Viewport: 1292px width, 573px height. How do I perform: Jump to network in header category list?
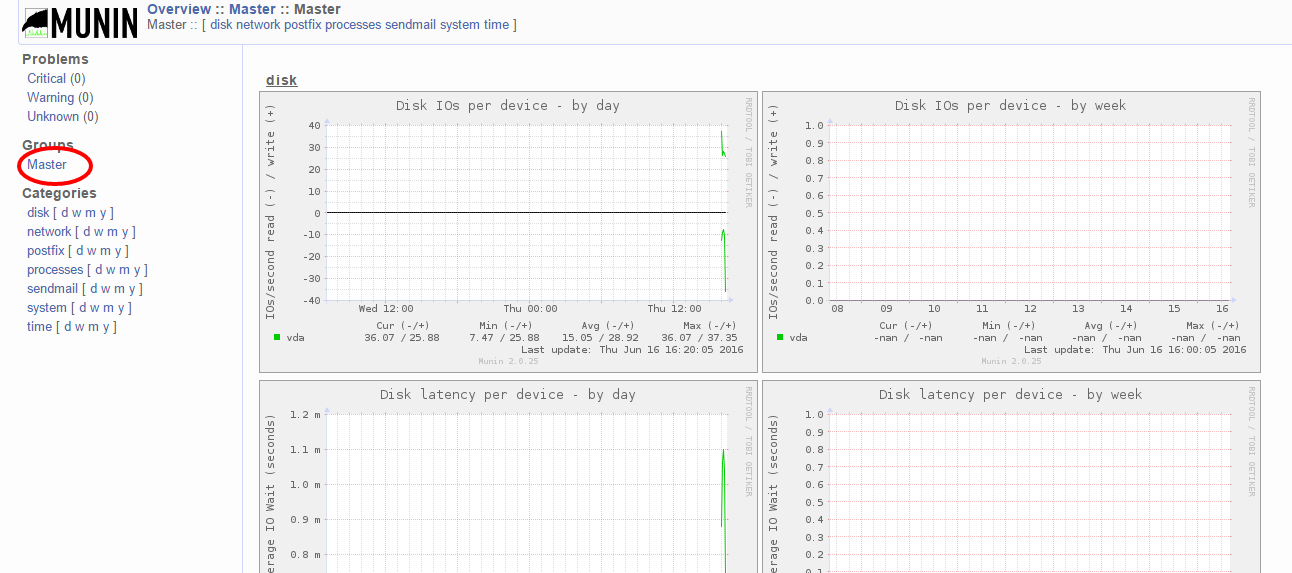pos(259,25)
